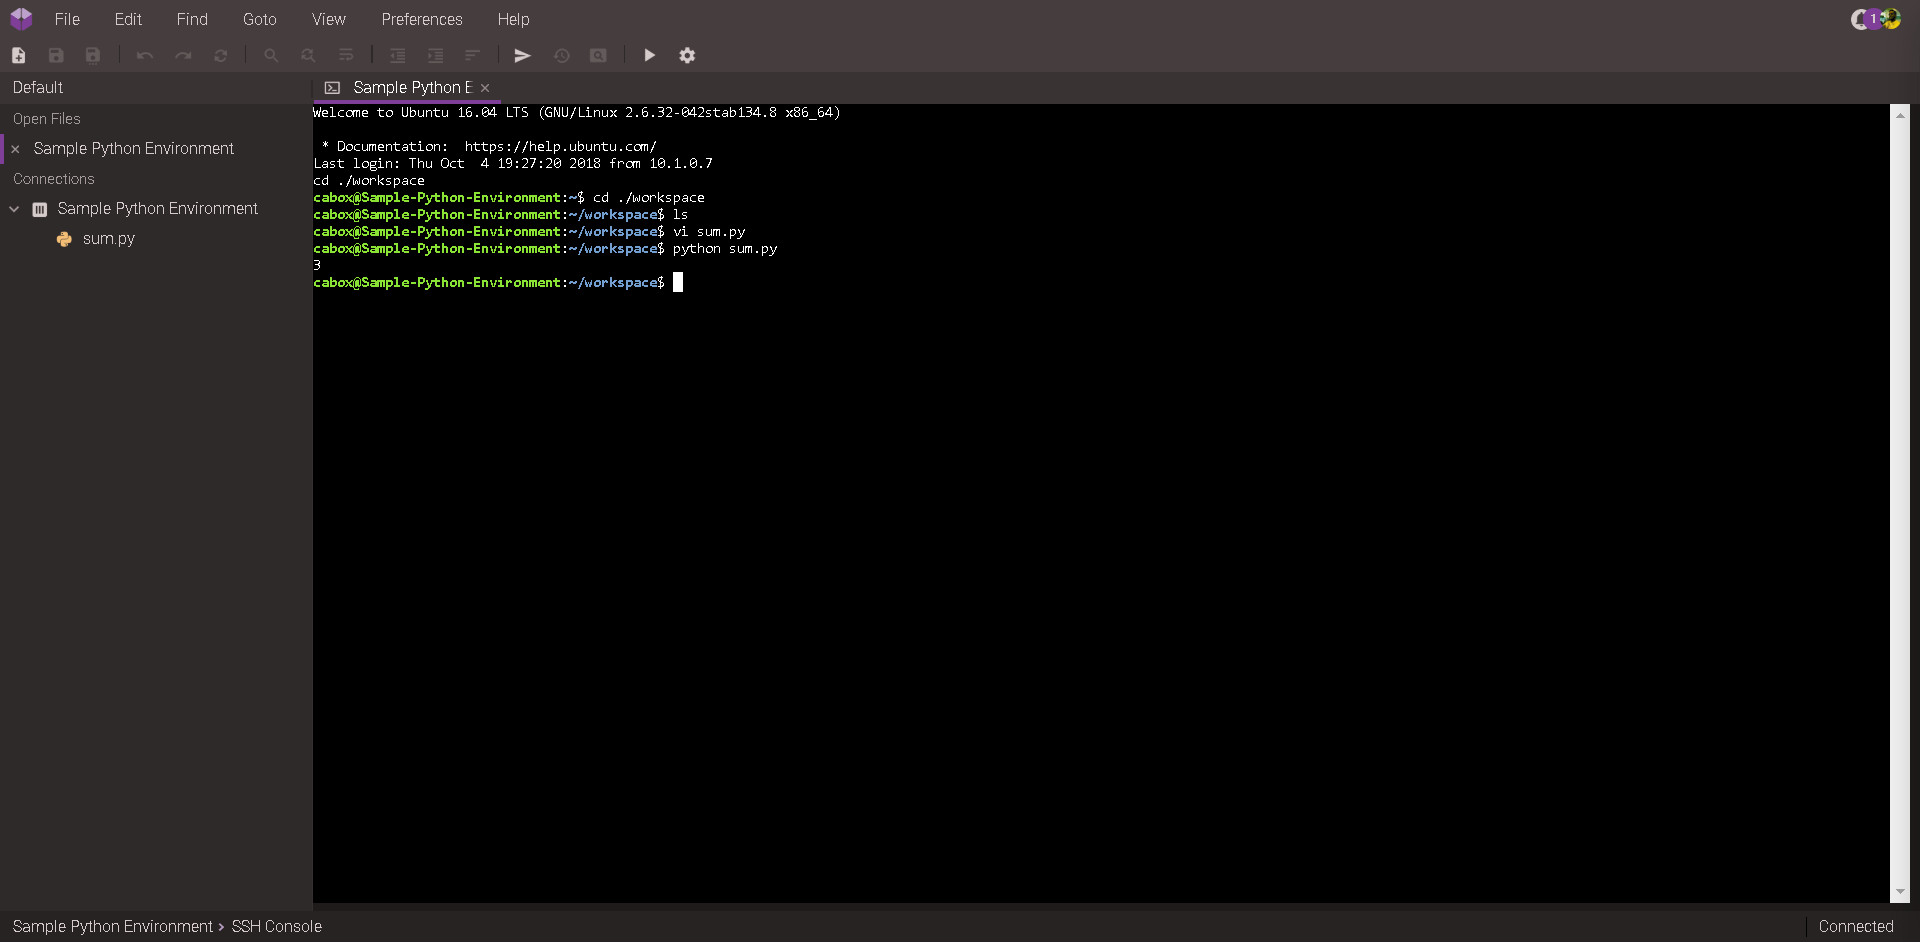Decrease line indentation
The height and width of the screenshot is (942, 1920).
(x=398, y=56)
